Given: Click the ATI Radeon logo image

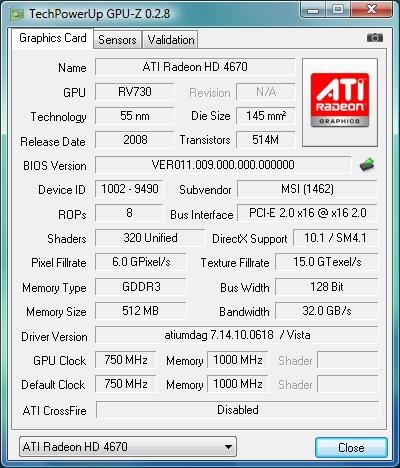Looking at the screenshot, I should [340, 102].
